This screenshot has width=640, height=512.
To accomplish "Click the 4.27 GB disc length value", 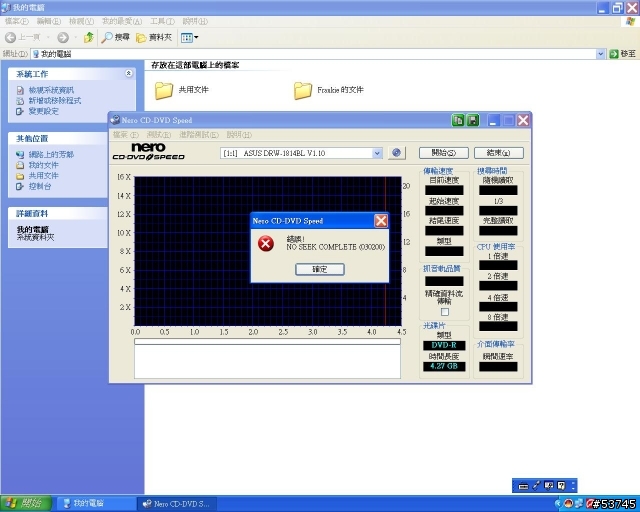I will [x=444, y=366].
